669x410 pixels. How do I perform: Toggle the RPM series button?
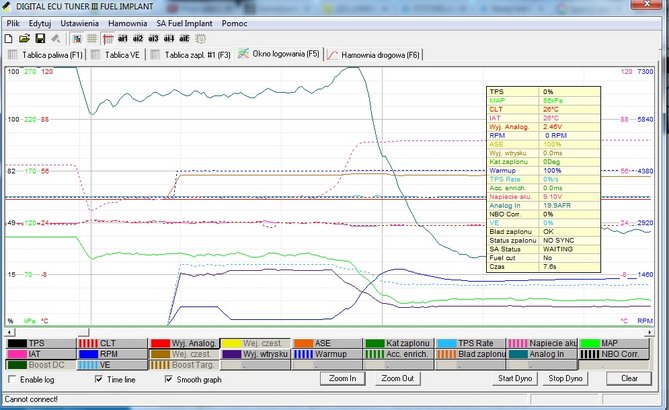(x=113, y=354)
